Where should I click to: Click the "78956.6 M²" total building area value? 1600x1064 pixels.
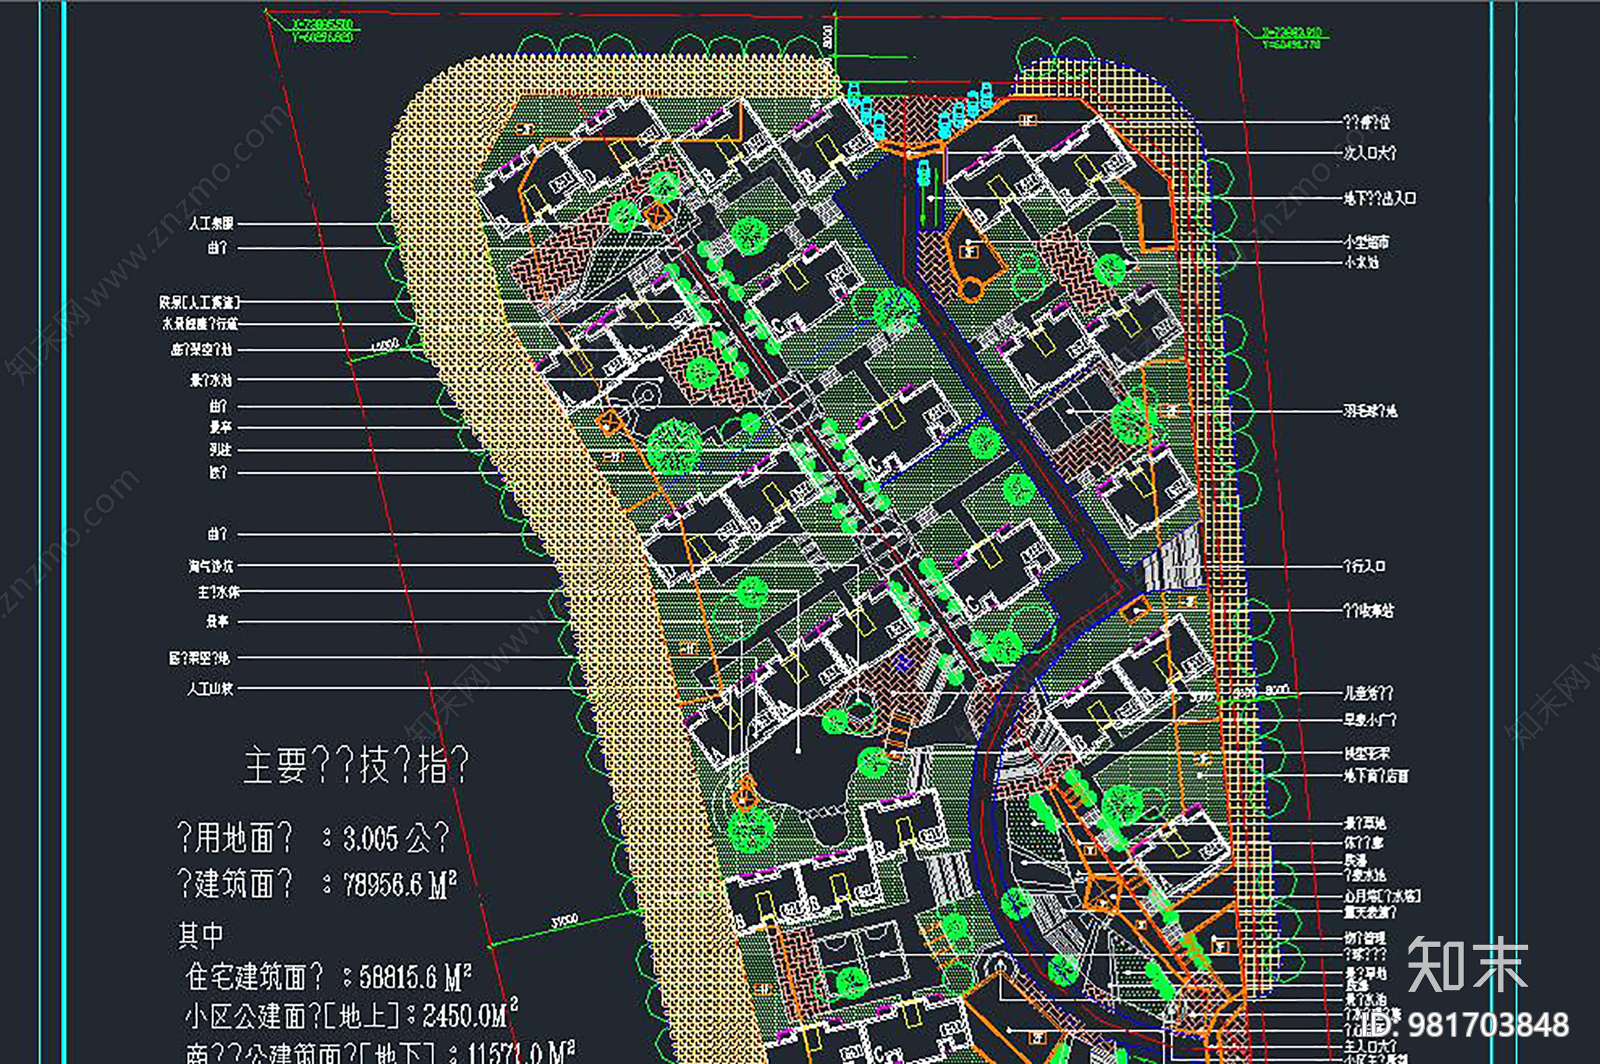[400, 884]
